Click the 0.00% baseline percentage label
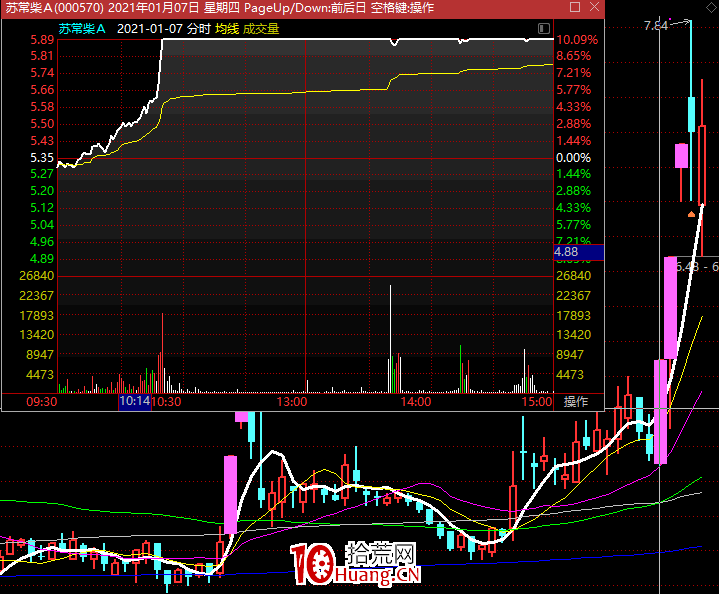Viewport: 719px width, 594px height. tap(573, 158)
